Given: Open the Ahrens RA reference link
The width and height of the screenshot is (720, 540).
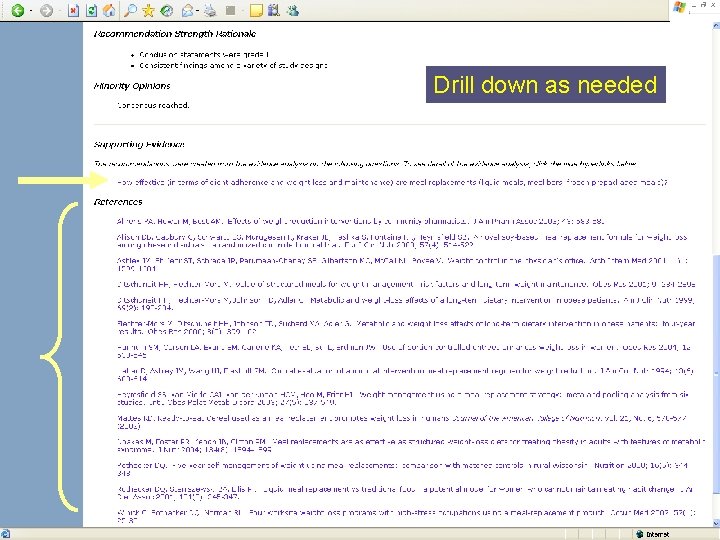Looking at the screenshot, I should [360, 221].
